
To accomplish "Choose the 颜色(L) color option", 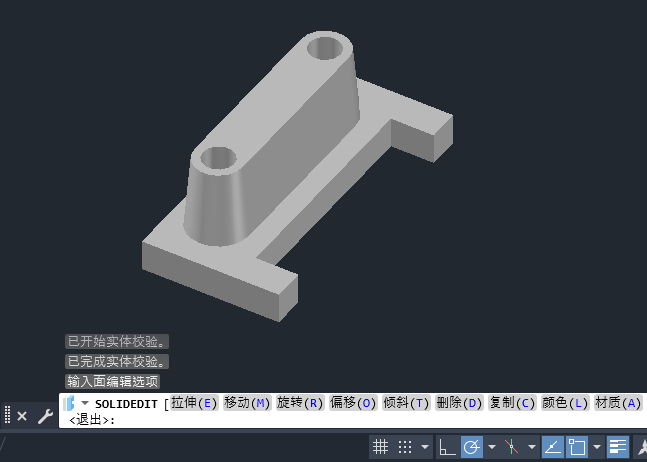I will click(x=564, y=403).
